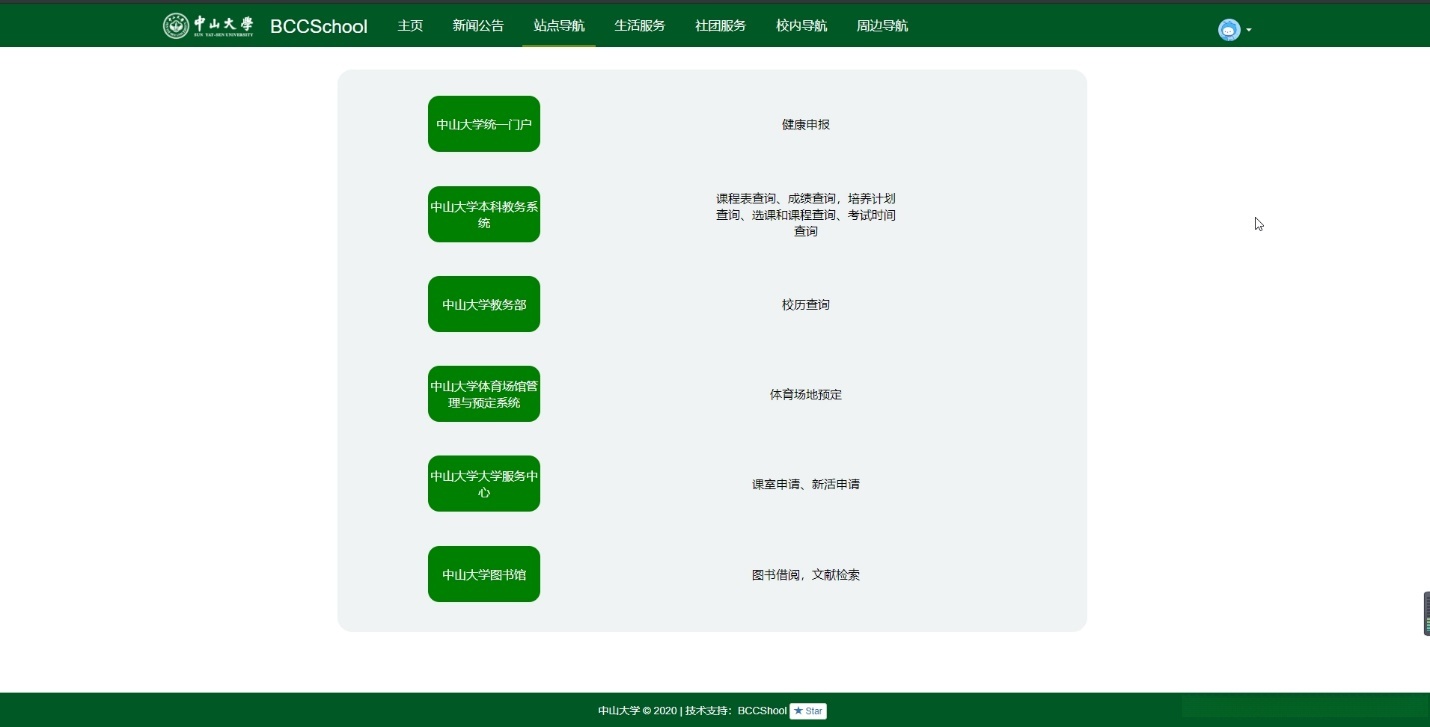
Task: Go to the 主页 menu item
Action: point(410,26)
